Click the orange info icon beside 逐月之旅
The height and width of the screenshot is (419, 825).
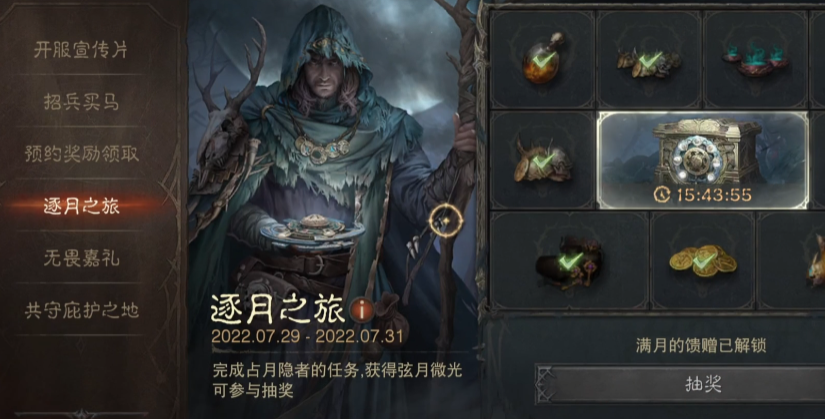tap(362, 310)
